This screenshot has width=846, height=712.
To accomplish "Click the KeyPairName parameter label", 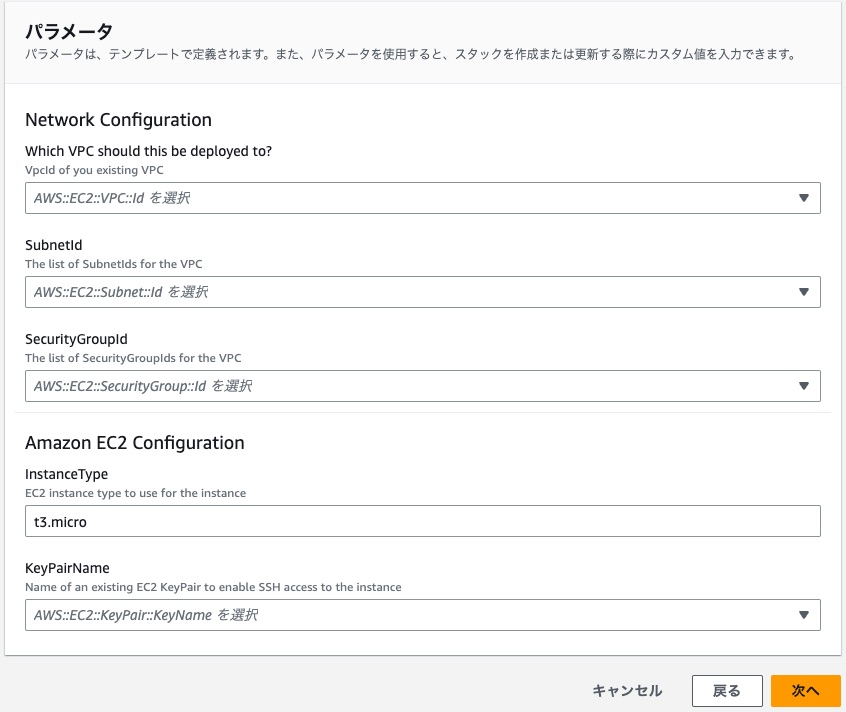I will [x=66, y=567].
